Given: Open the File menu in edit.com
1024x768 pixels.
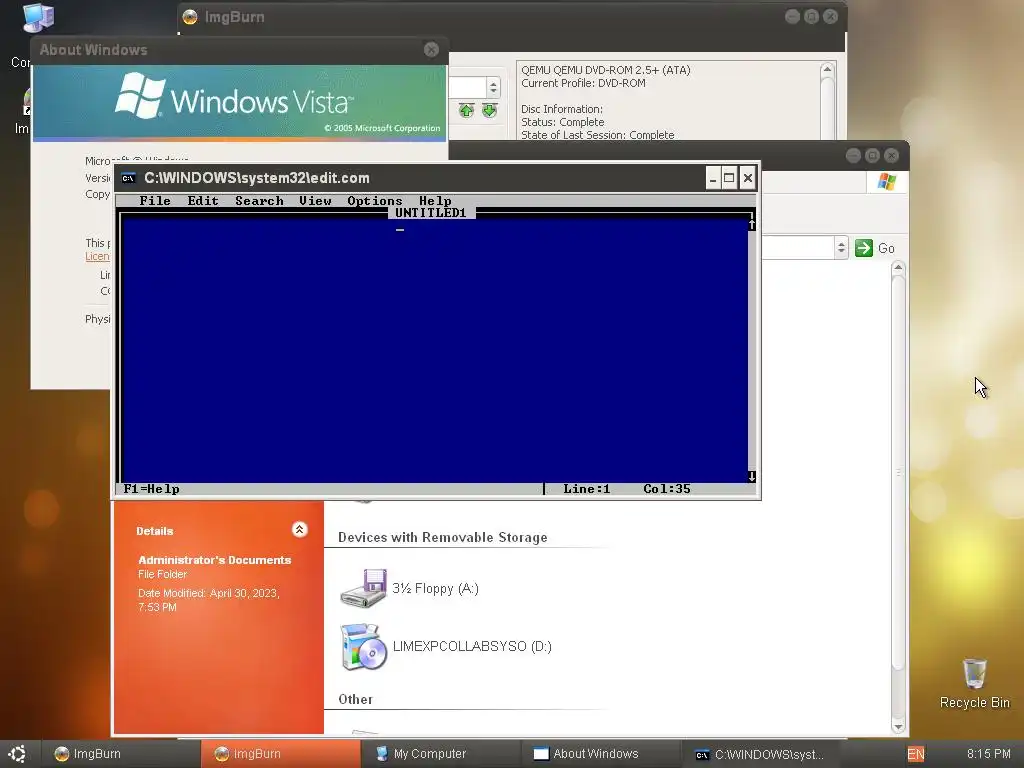Looking at the screenshot, I should [155, 200].
